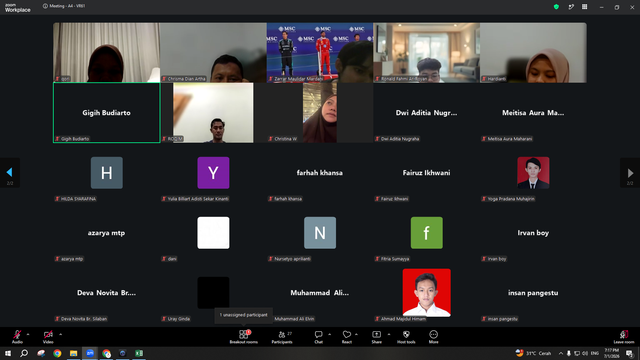Viewport: 640px width, 360px height.
Task: Open the Windows notification center
Action: pos(629,353)
